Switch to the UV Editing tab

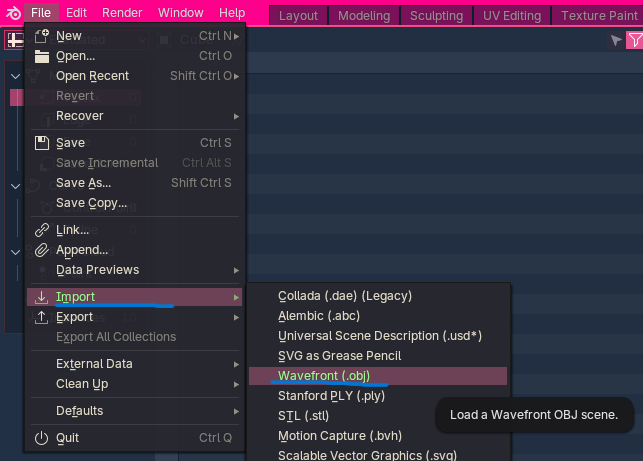click(513, 15)
